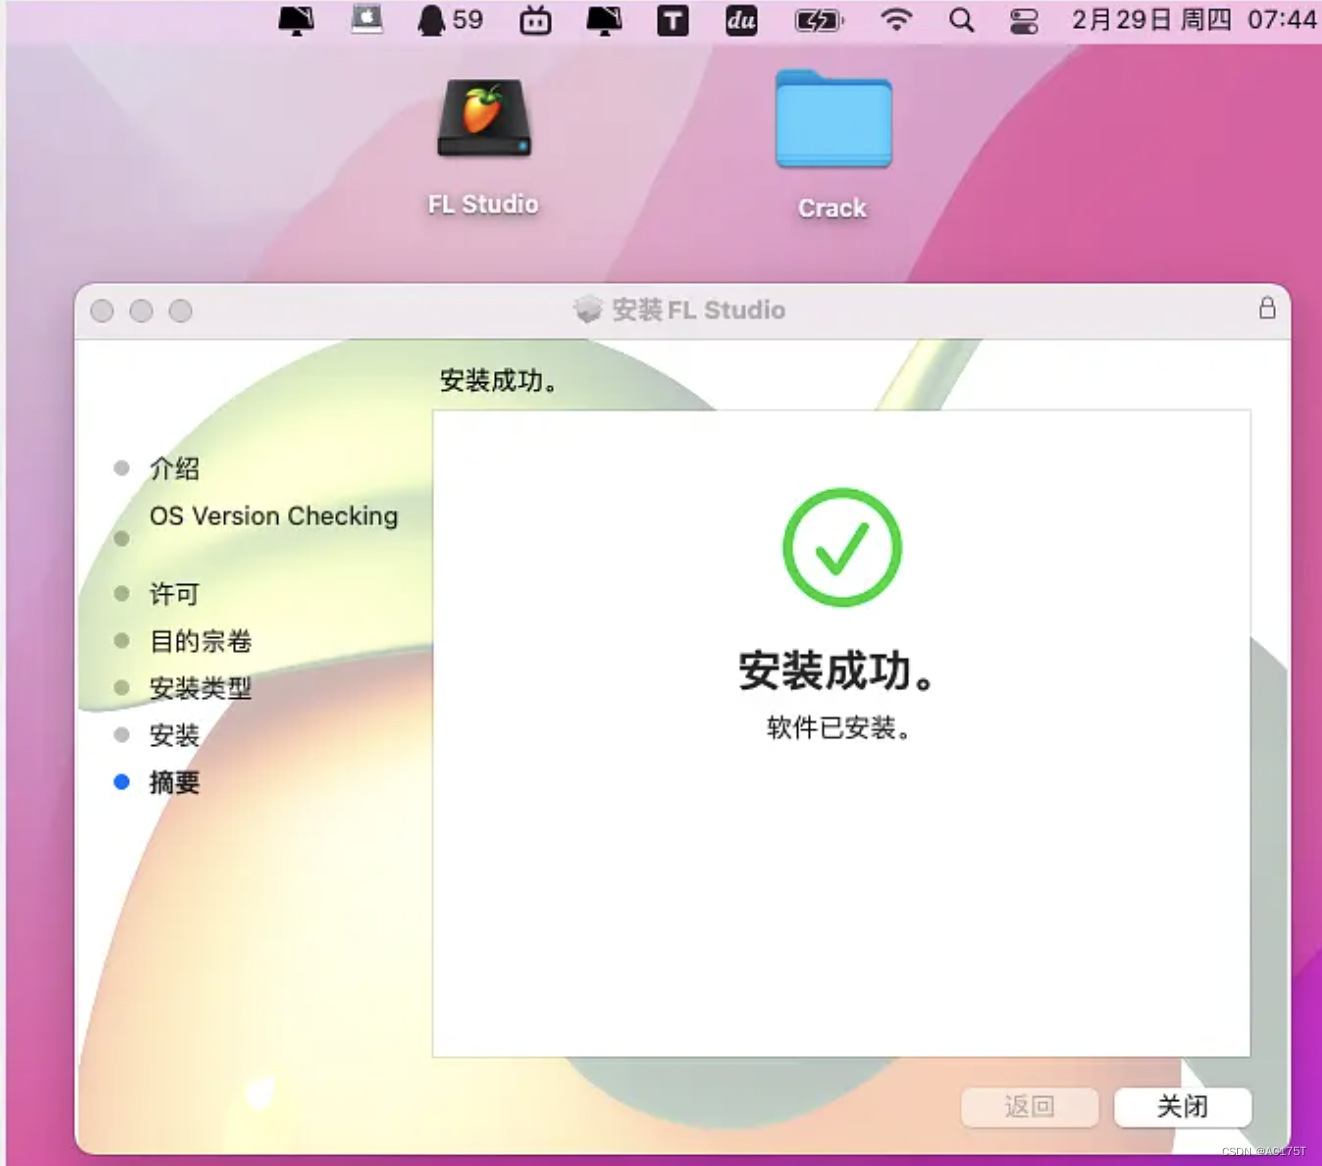The image size is (1322, 1166).
Task: Select the 安装类型 step in sidebar
Action: (200, 688)
